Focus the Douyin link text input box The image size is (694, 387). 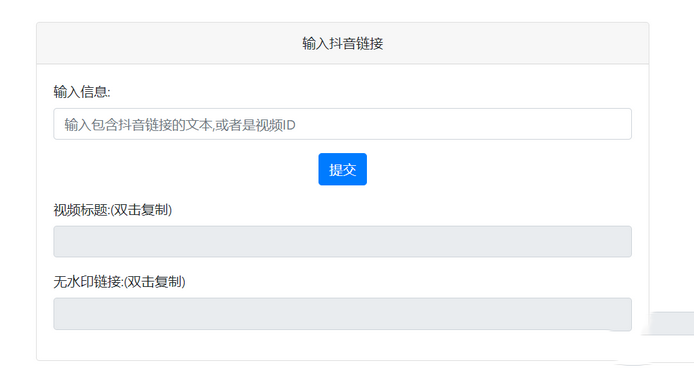tap(342, 124)
